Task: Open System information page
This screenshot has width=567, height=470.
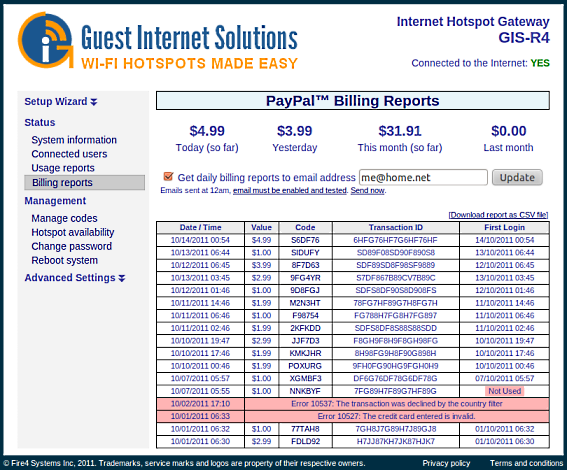Action: (74, 140)
